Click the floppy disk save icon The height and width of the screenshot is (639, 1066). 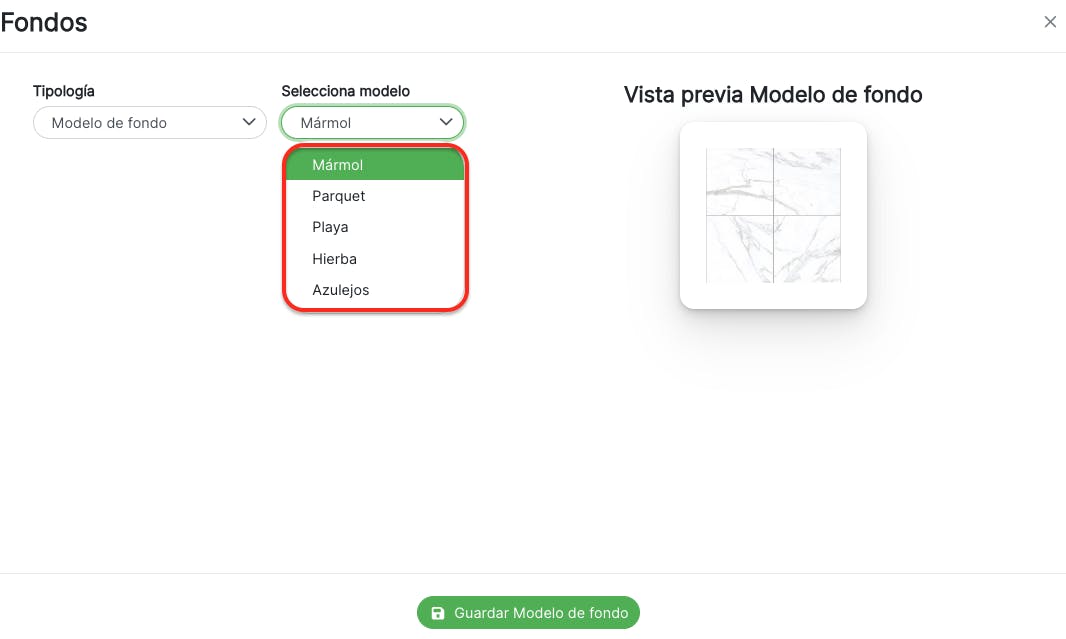438,613
